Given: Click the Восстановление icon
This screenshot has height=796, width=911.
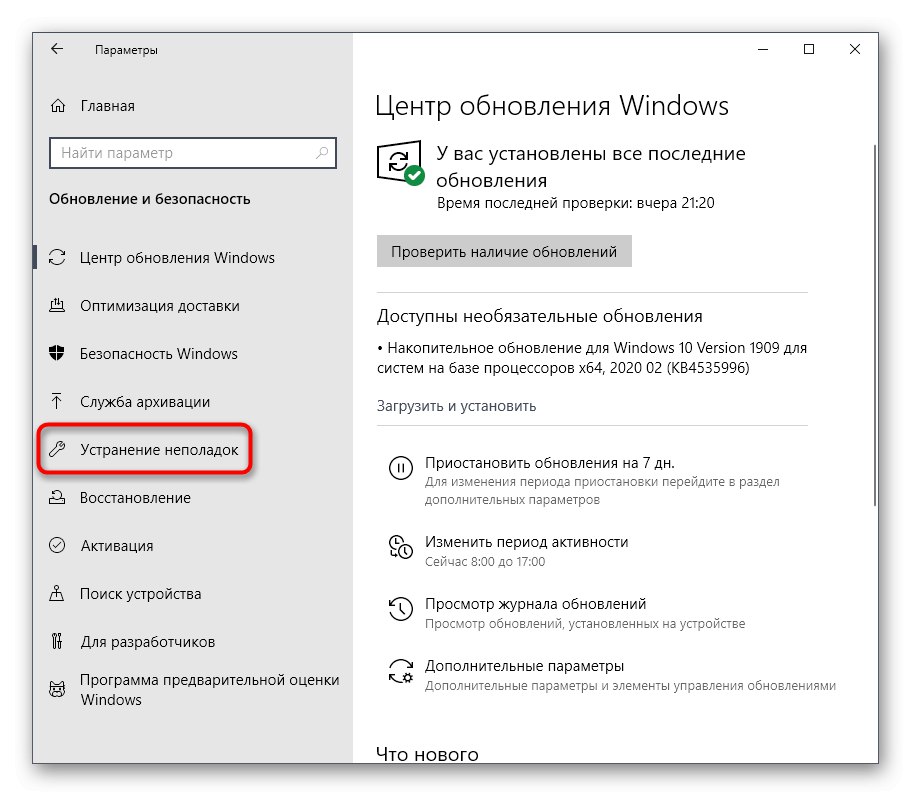Looking at the screenshot, I should coord(57,497).
